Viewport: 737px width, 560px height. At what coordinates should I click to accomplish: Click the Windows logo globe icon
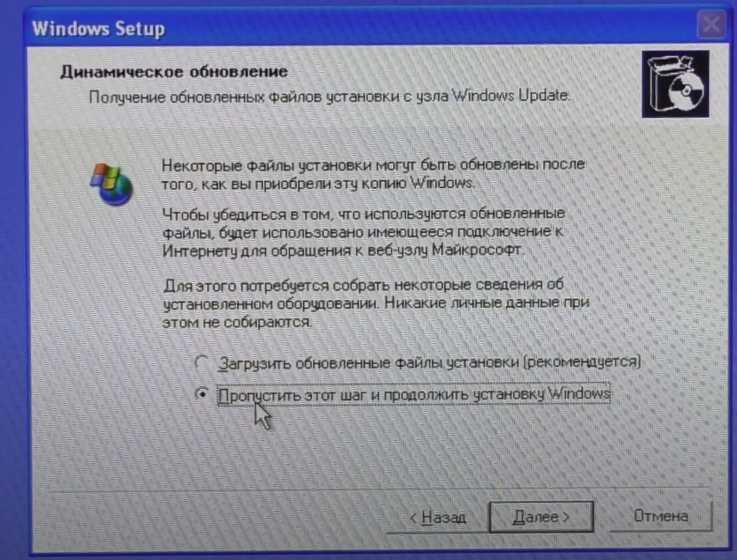coord(111,184)
